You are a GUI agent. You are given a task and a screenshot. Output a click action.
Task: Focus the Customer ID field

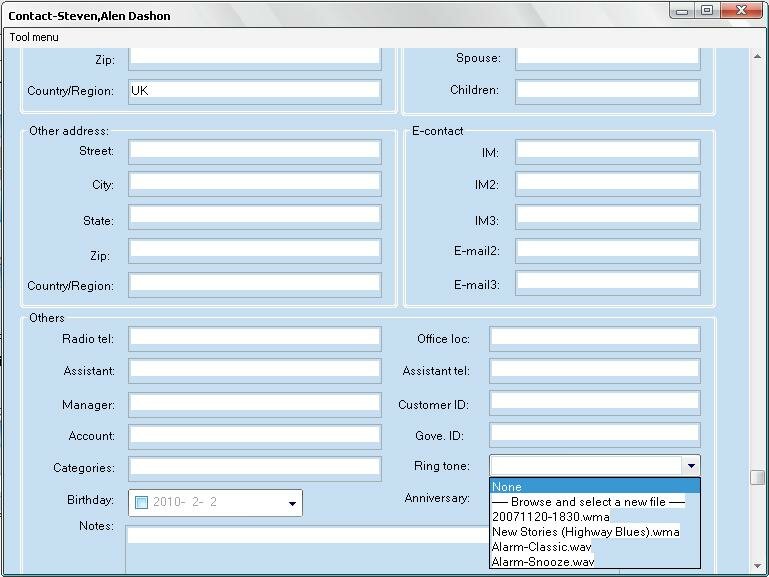(594, 403)
